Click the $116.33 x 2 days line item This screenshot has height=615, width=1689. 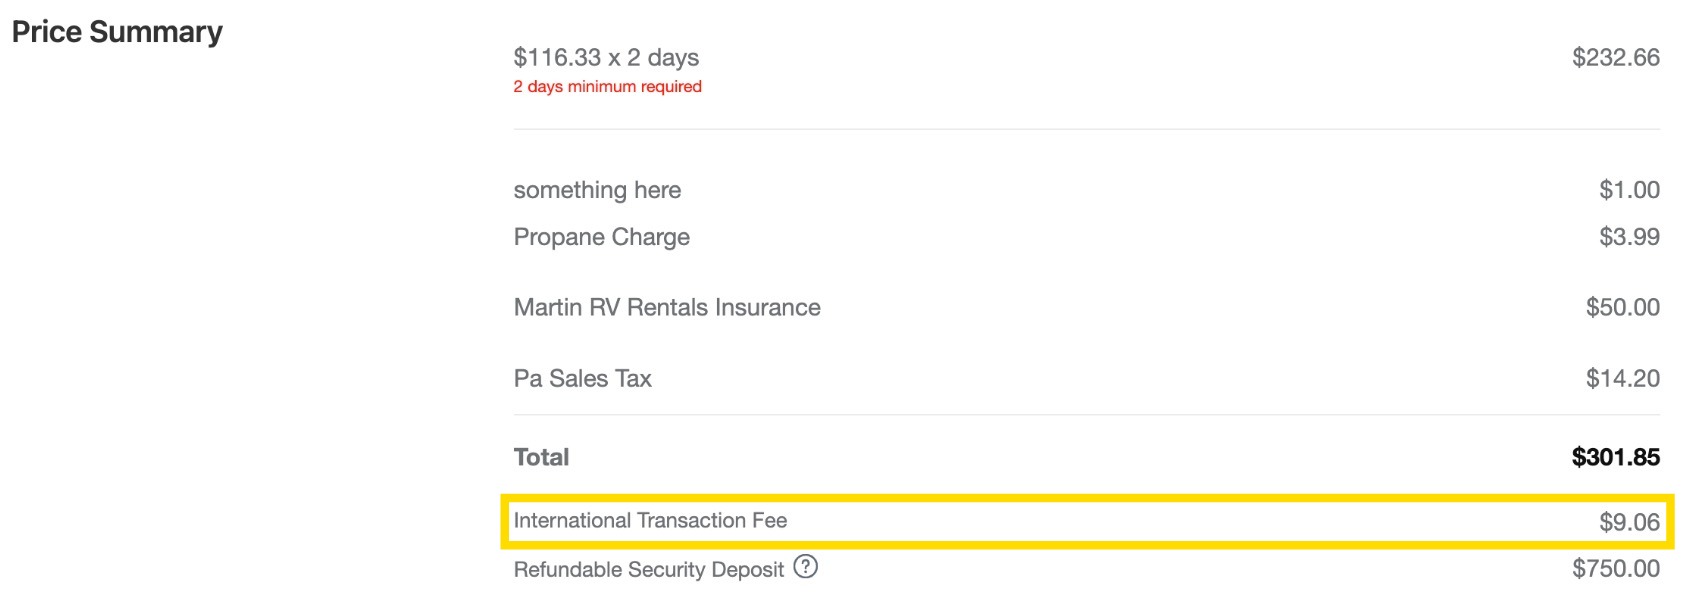click(x=606, y=58)
